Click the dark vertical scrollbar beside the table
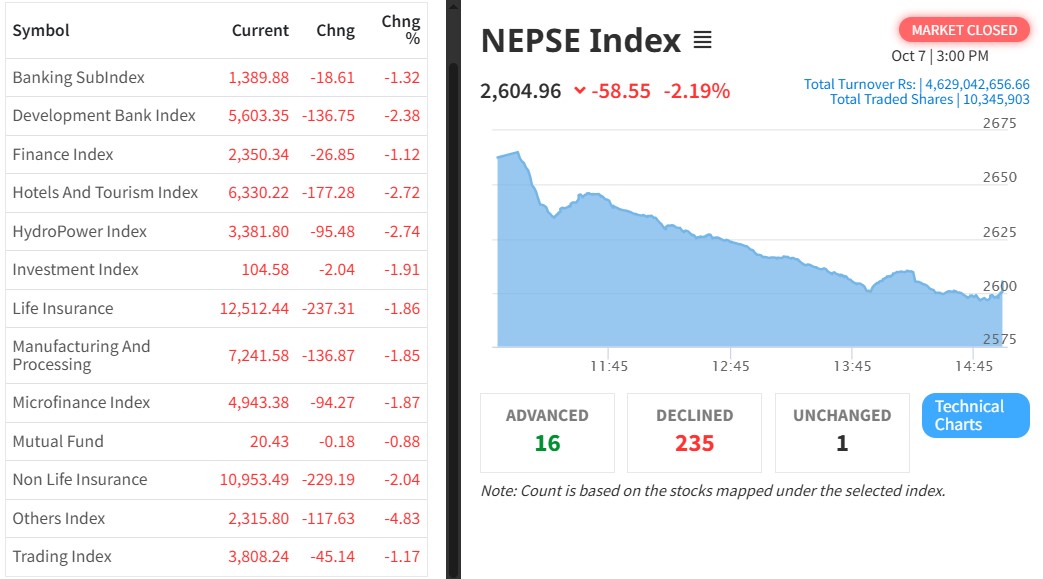The width and height of the screenshot is (1043, 579). pos(453,300)
